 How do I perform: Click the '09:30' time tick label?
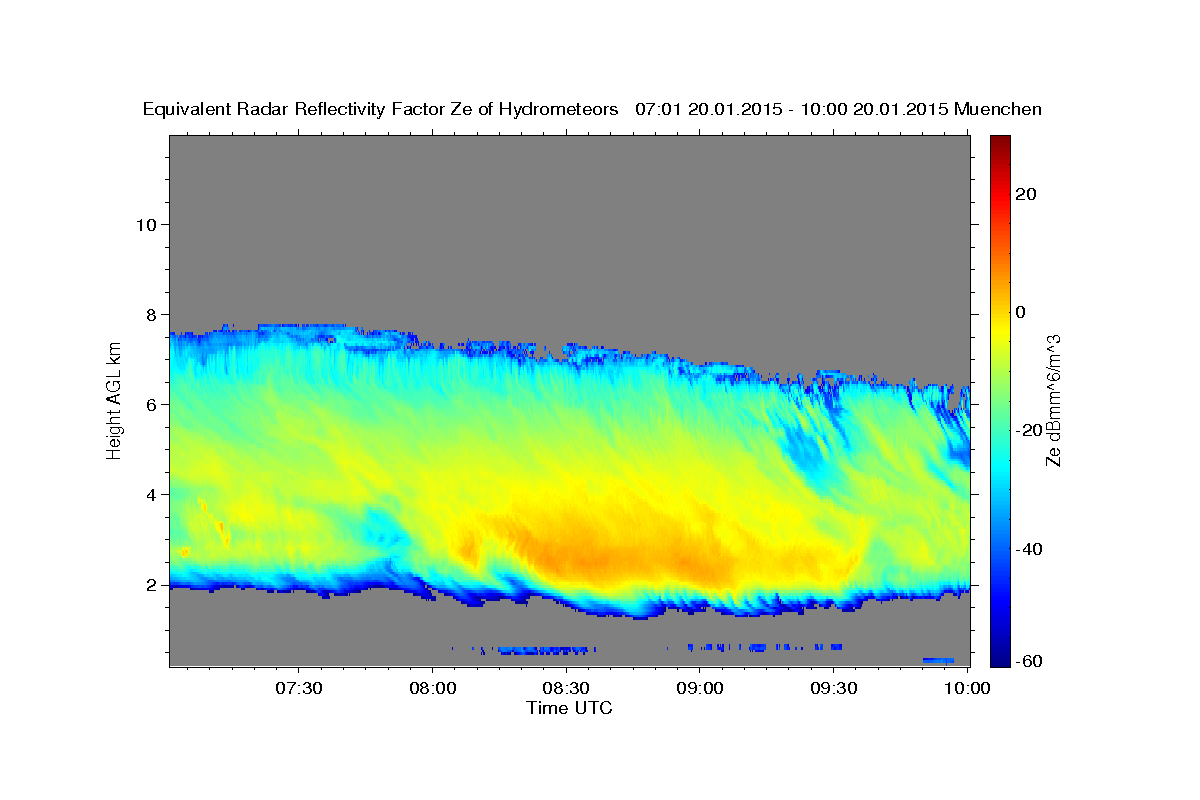pyautogui.click(x=834, y=688)
